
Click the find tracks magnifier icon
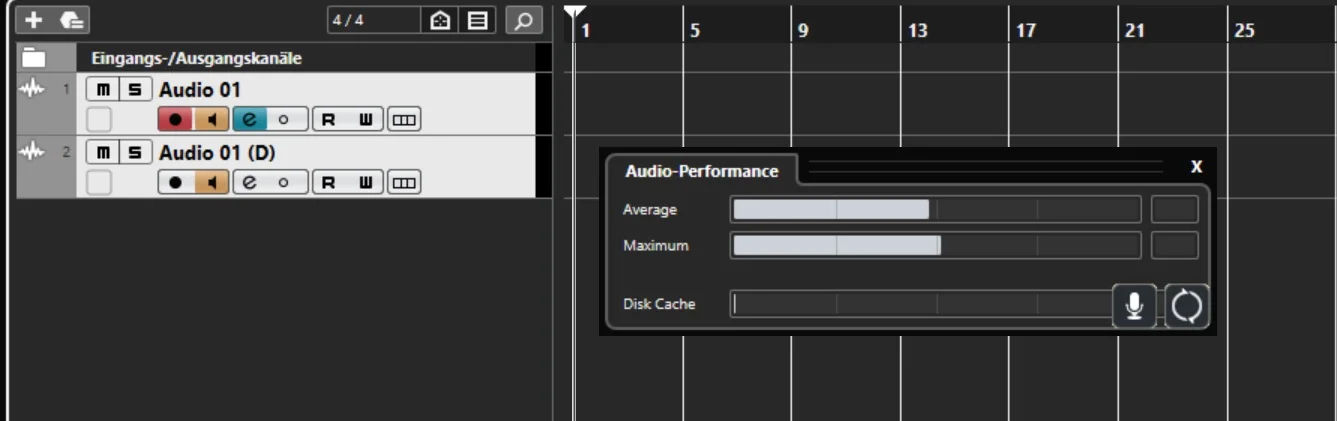pyautogui.click(x=524, y=20)
